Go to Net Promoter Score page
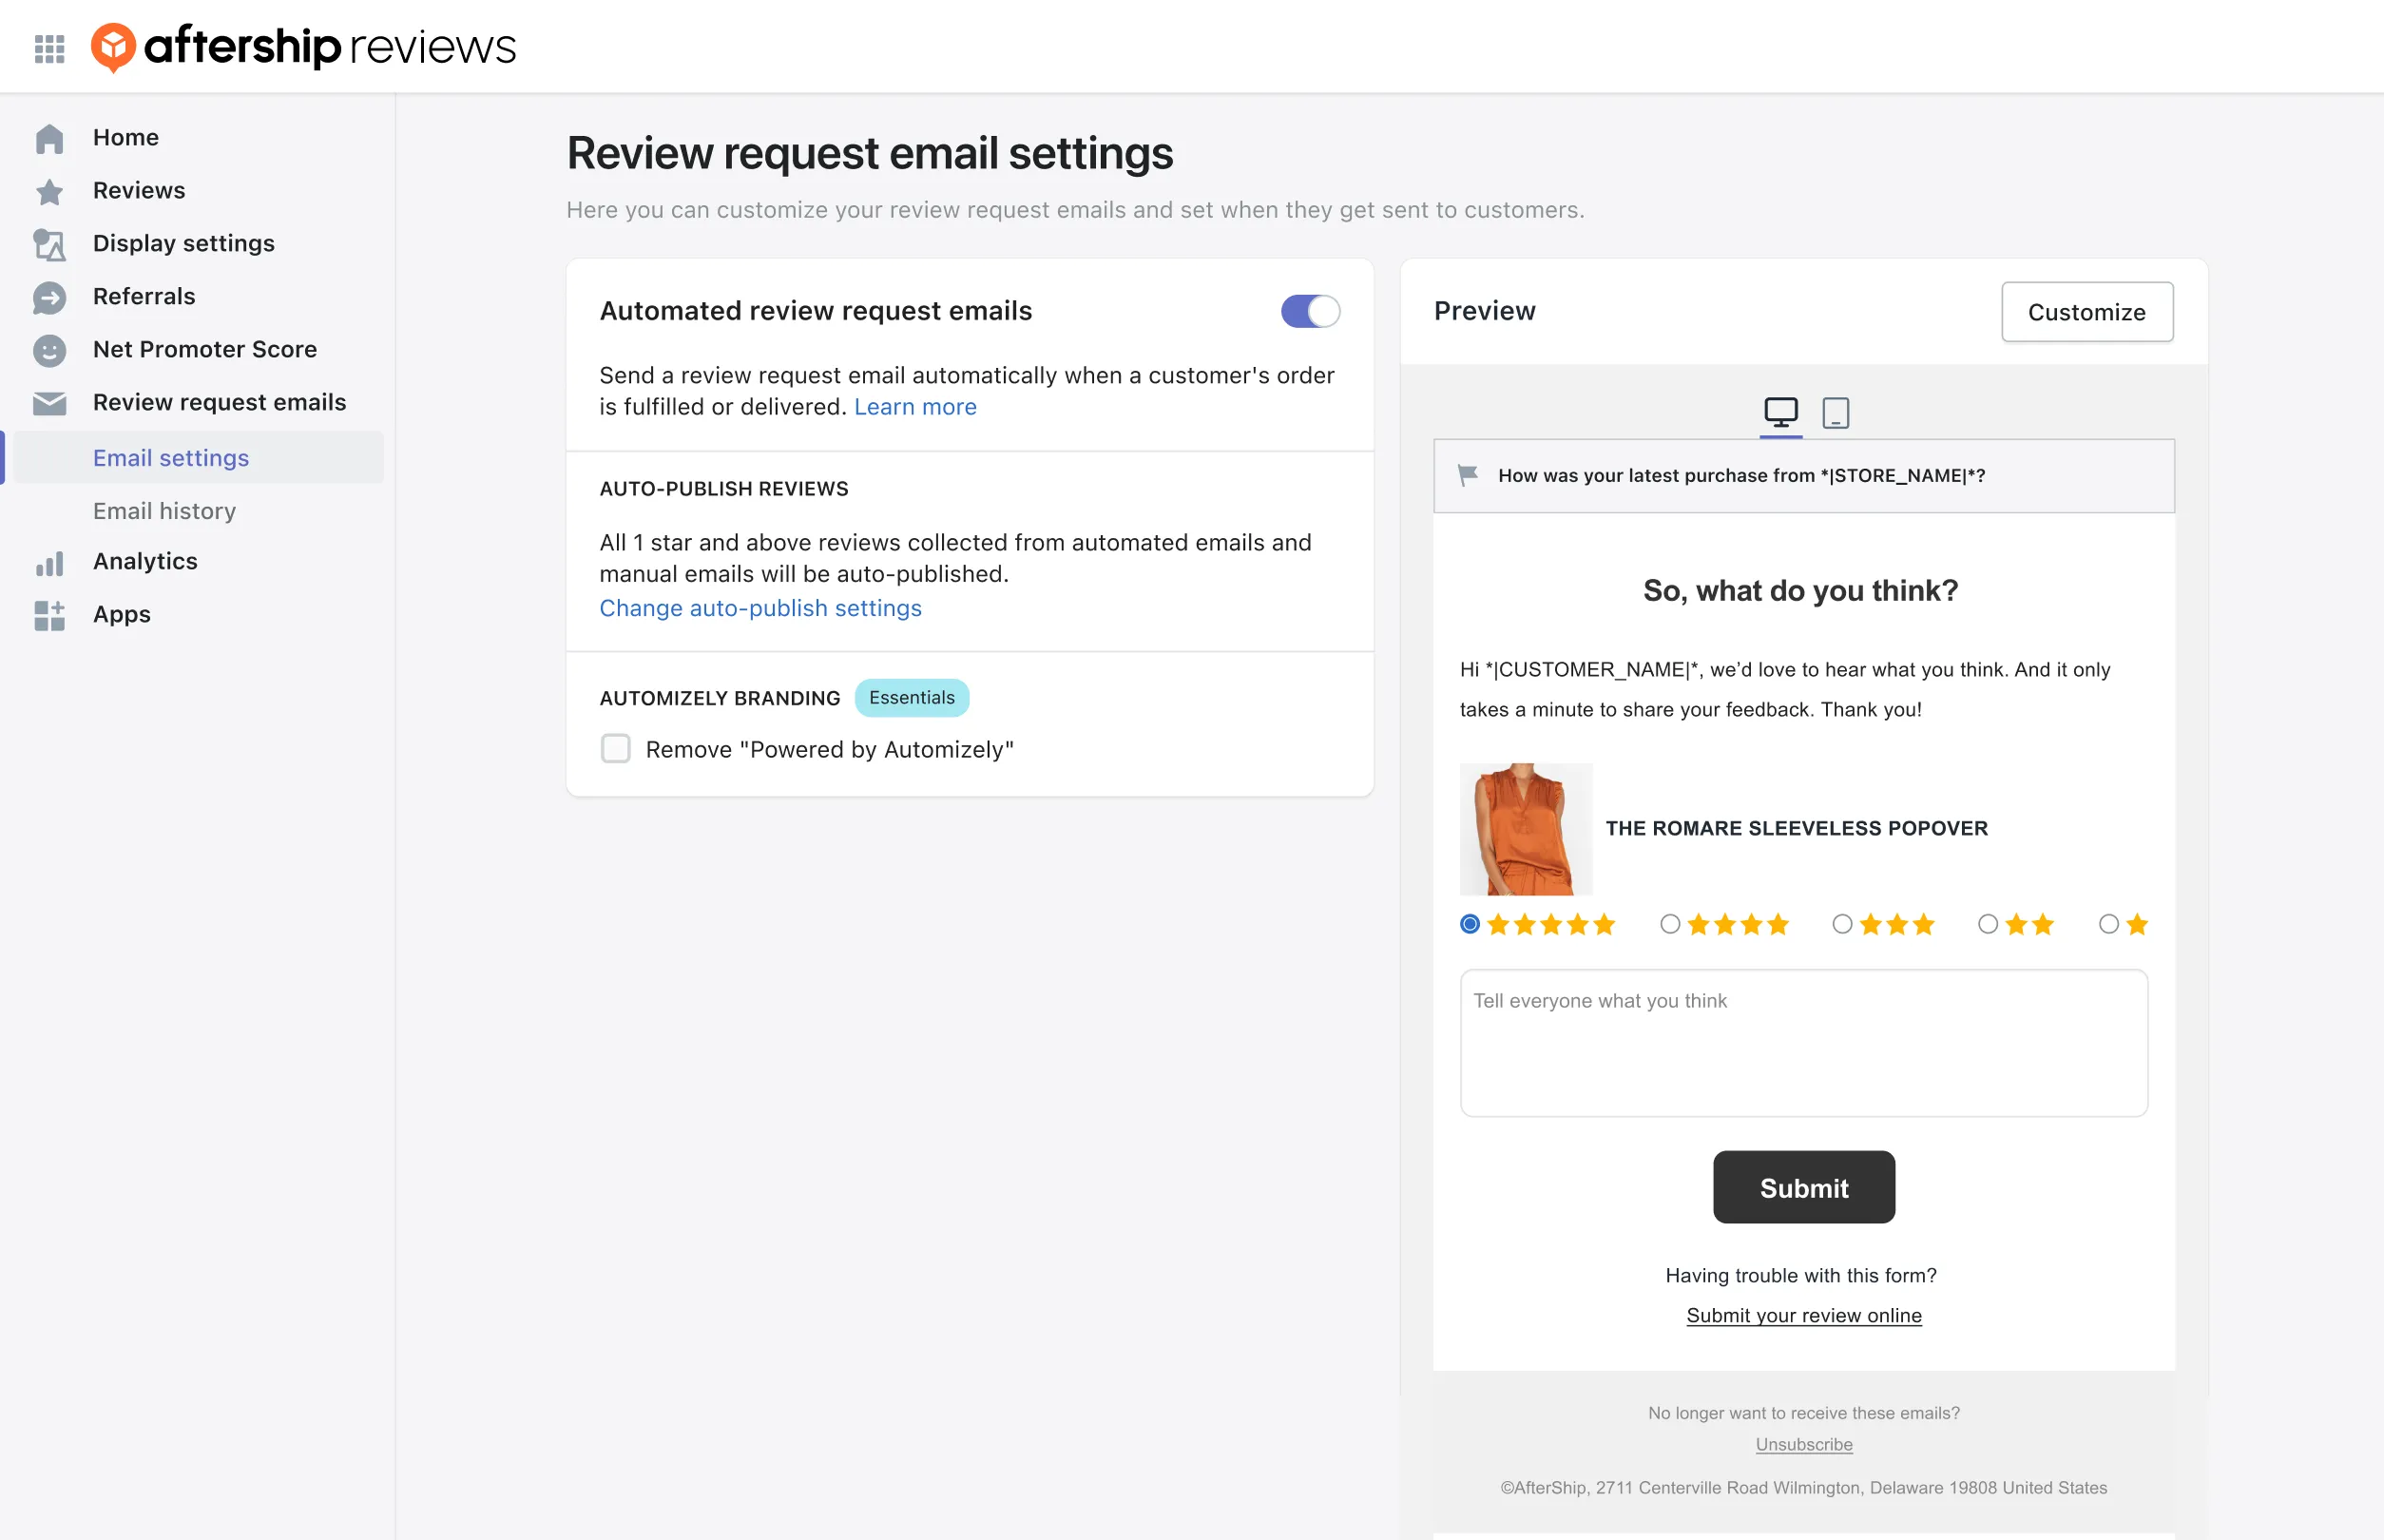This screenshot has width=2384, height=1540. click(204, 349)
